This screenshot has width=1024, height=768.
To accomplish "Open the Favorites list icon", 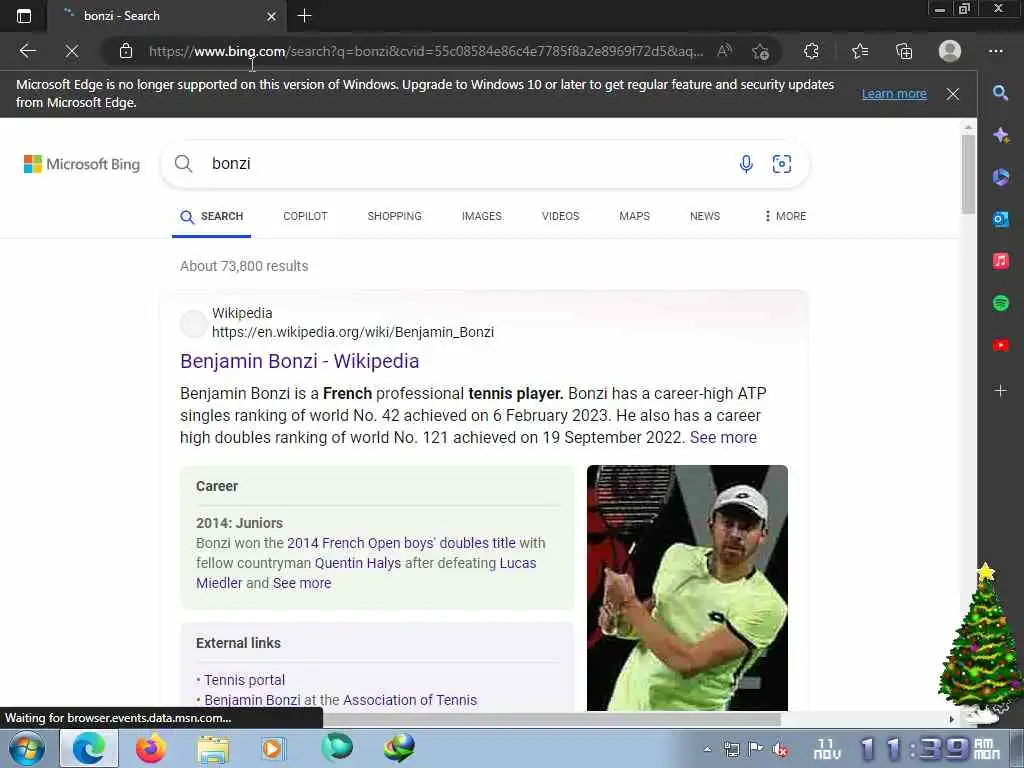I will coord(860,51).
